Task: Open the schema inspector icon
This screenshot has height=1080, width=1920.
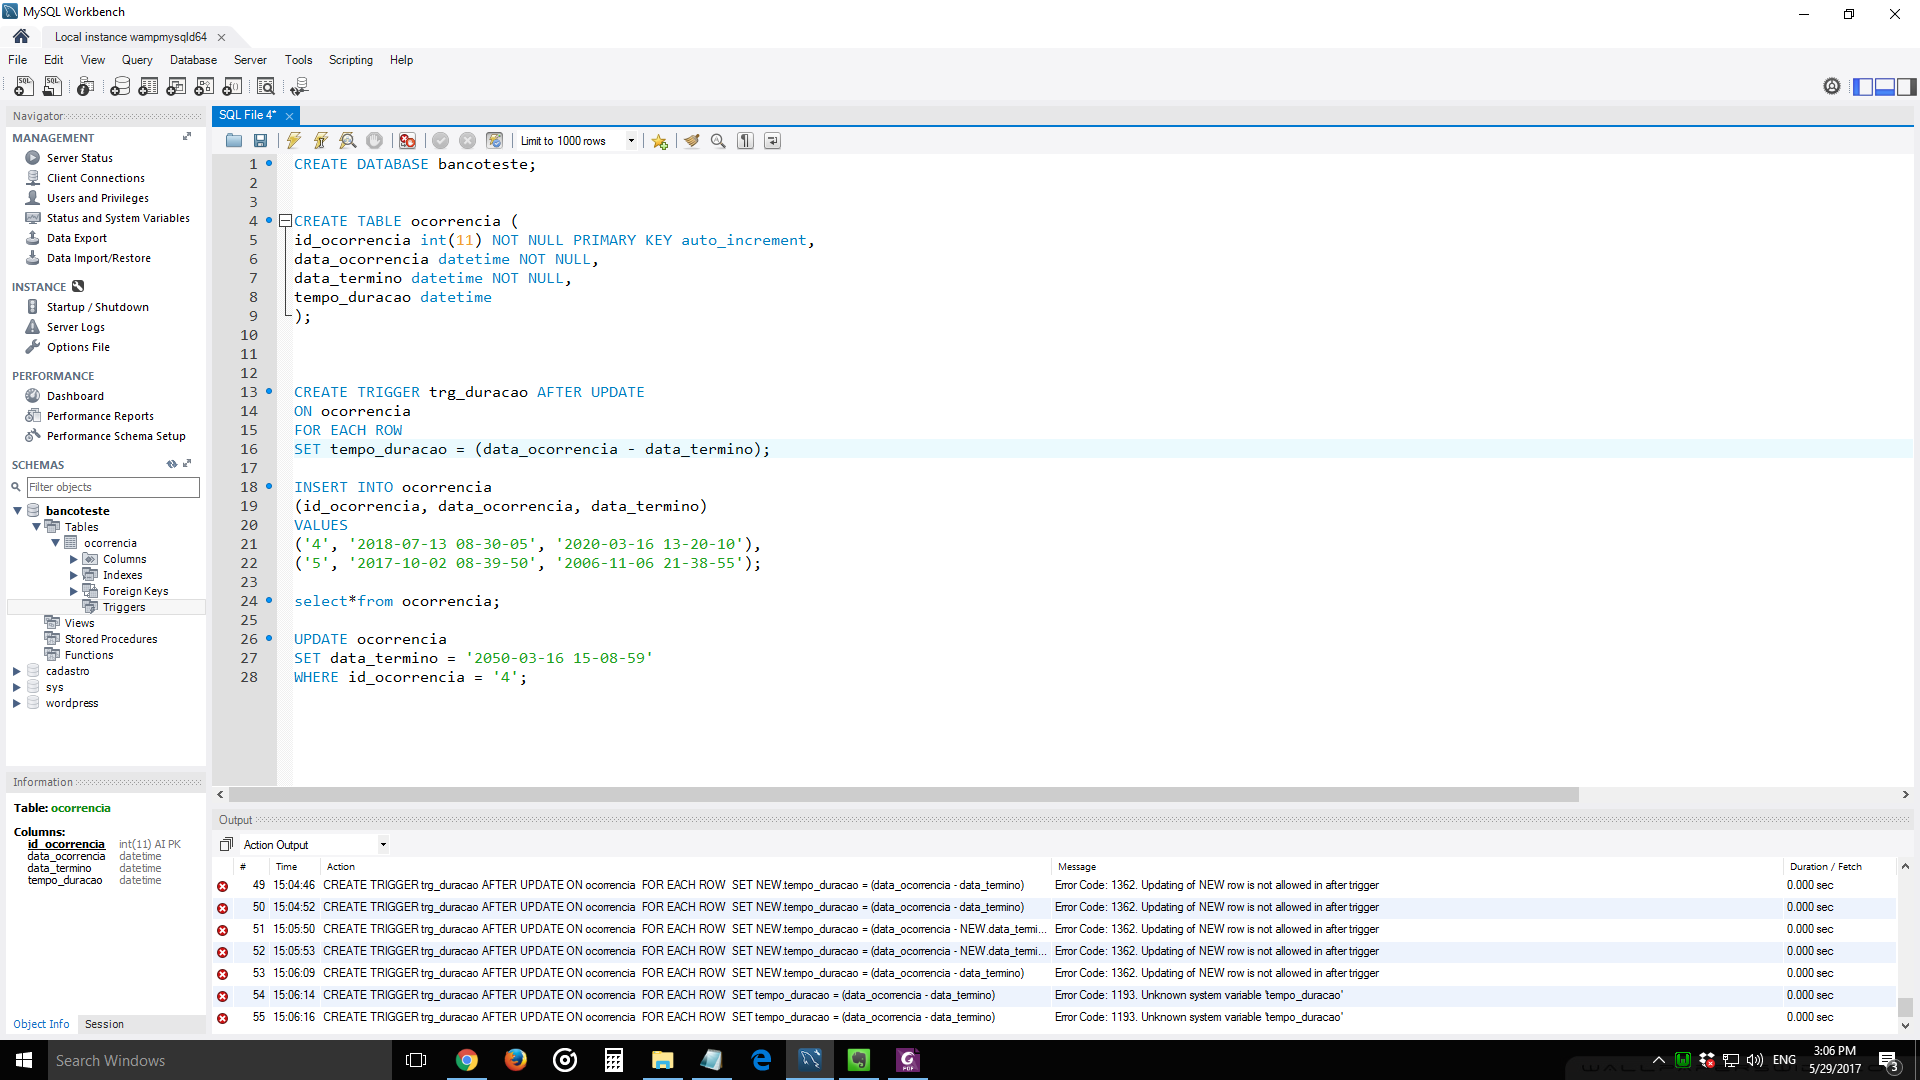Action: click(x=86, y=87)
